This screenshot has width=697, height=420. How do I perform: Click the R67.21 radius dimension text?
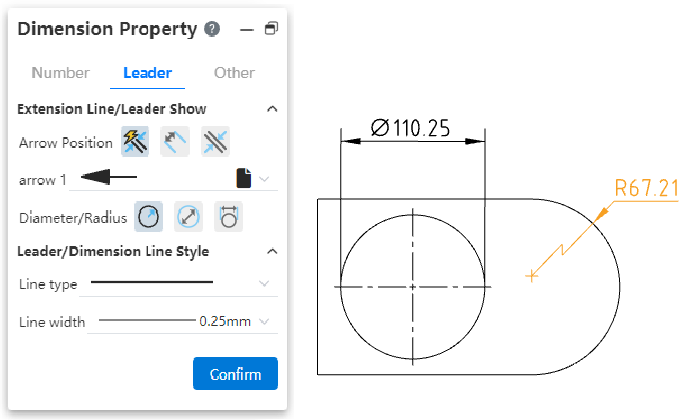point(646,187)
